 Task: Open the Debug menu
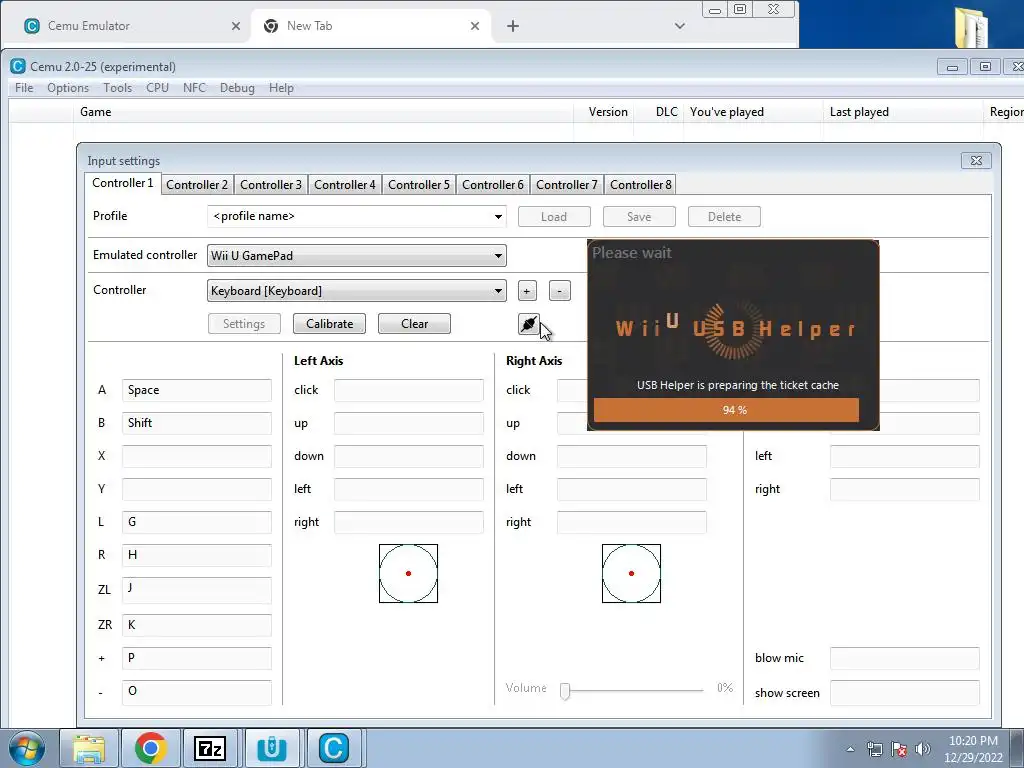[237, 88]
